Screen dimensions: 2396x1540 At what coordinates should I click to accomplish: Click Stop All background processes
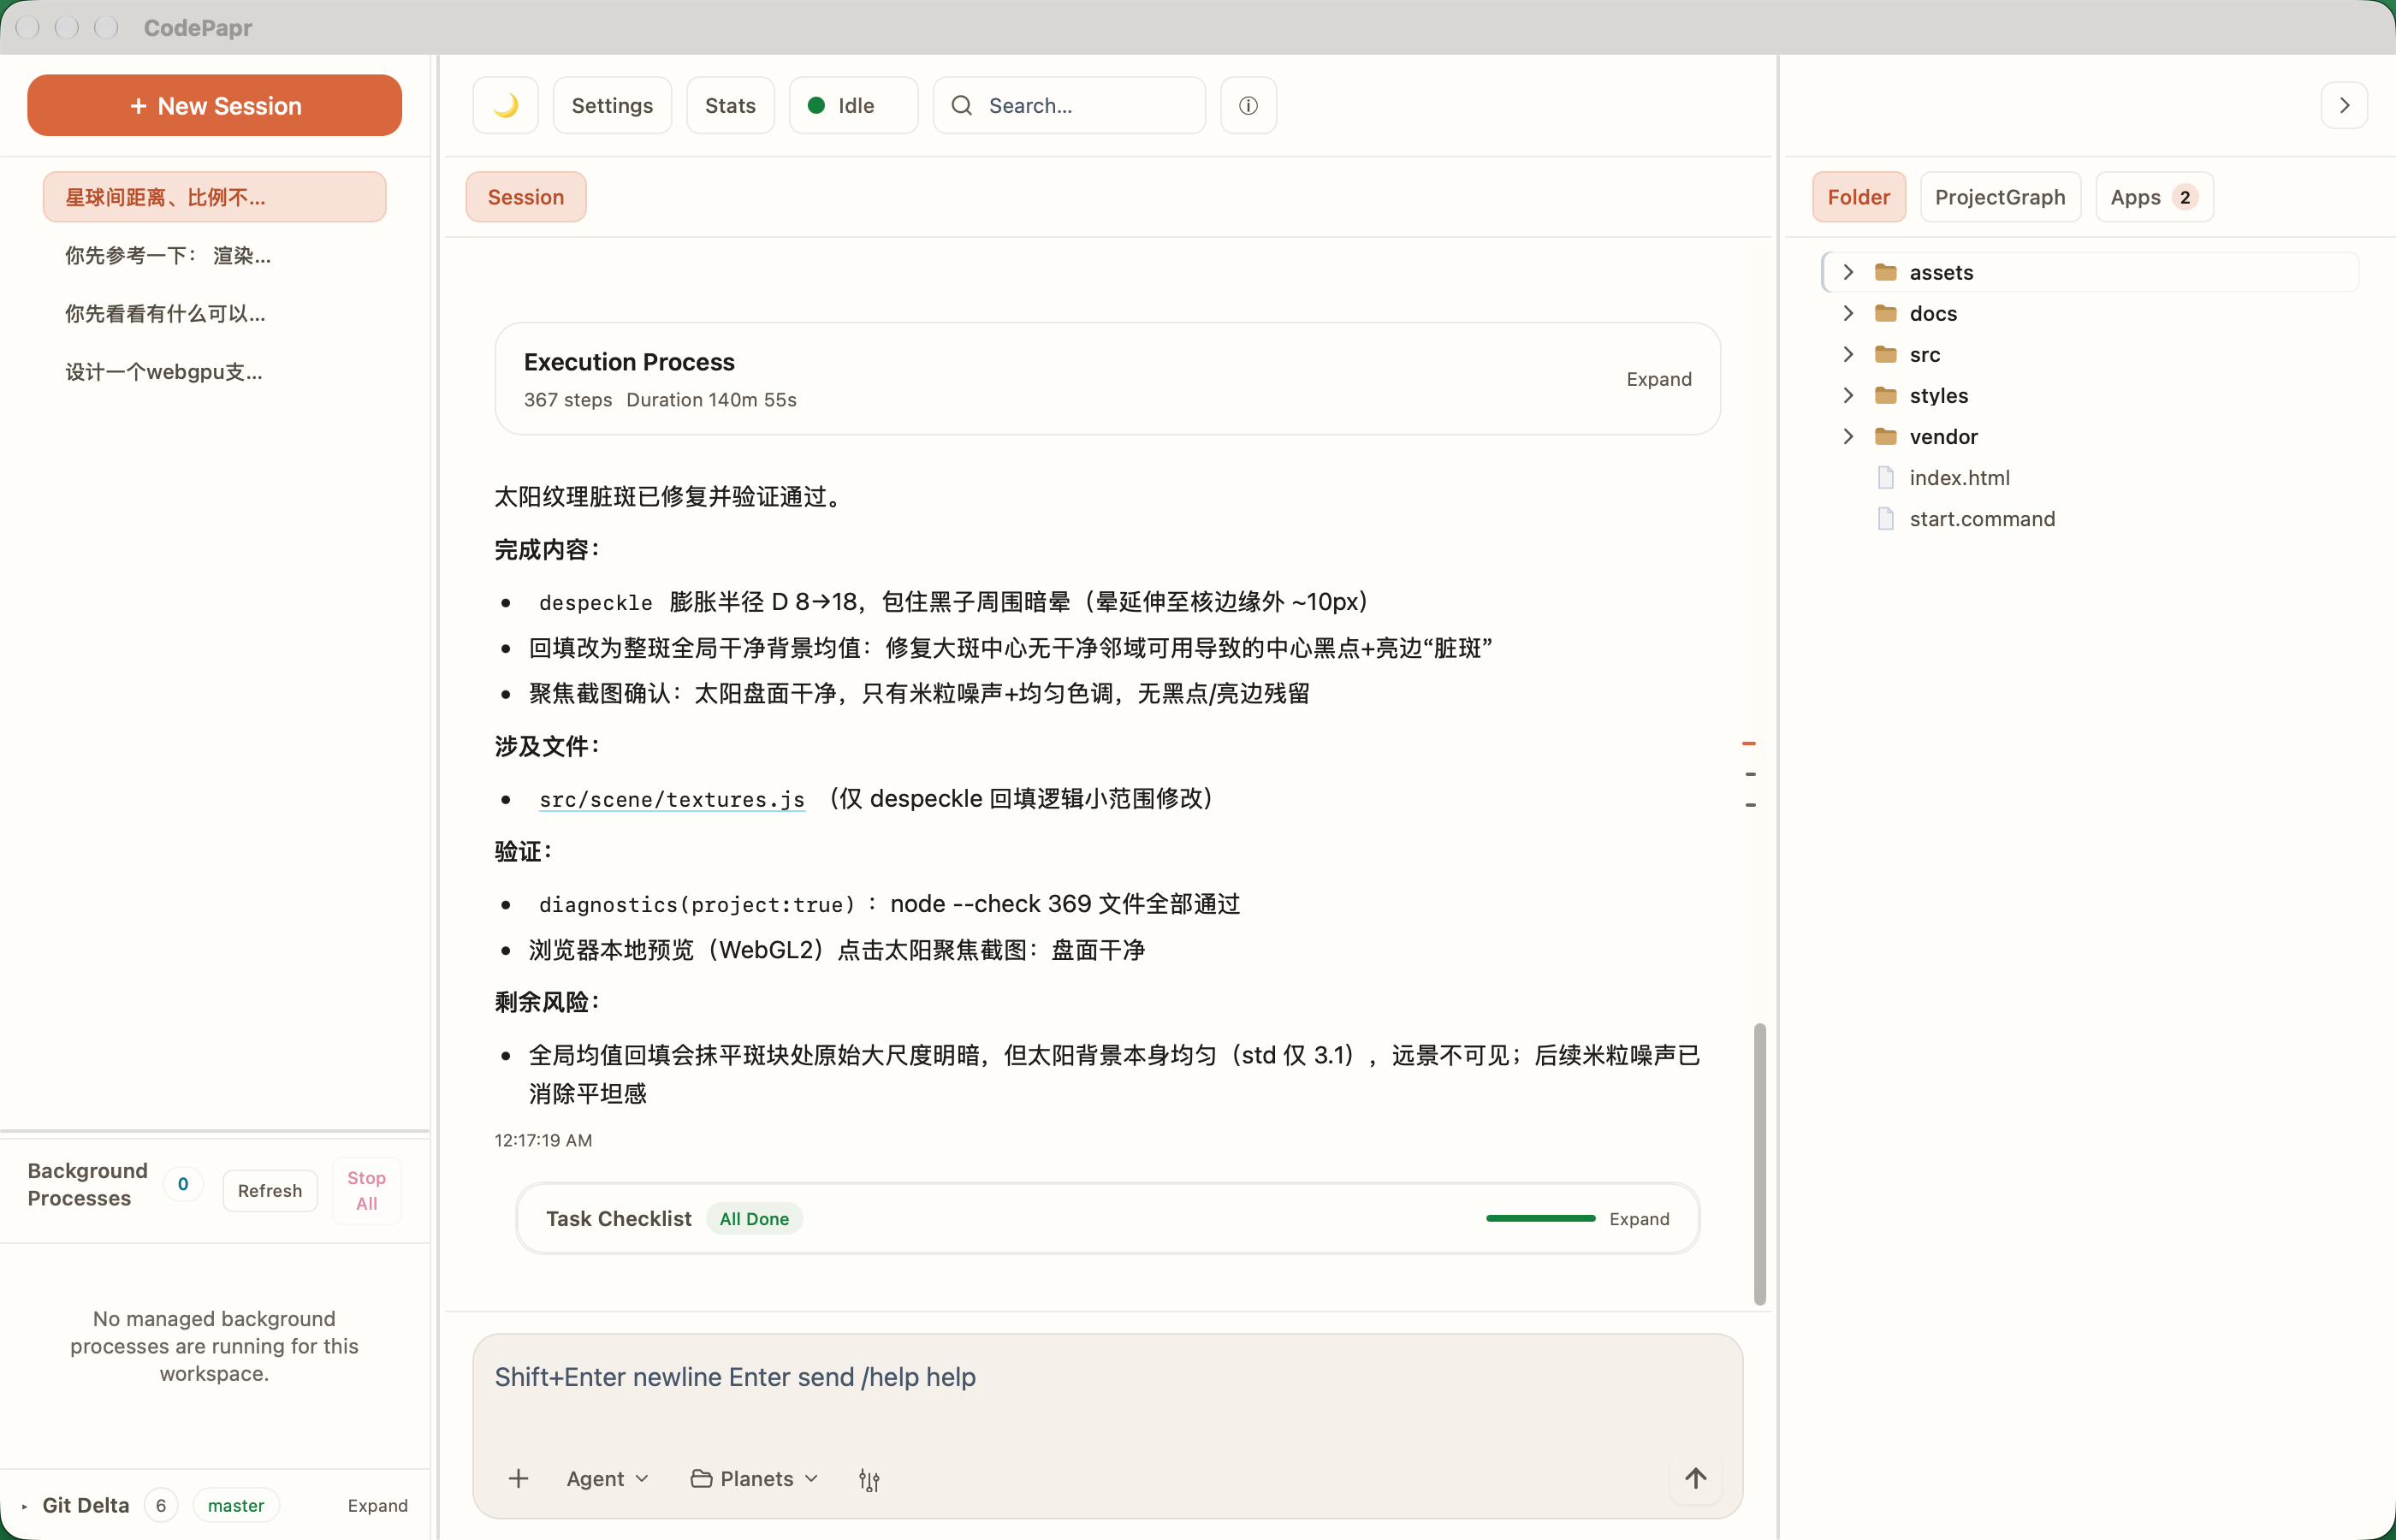click(x=366, y=1190)
